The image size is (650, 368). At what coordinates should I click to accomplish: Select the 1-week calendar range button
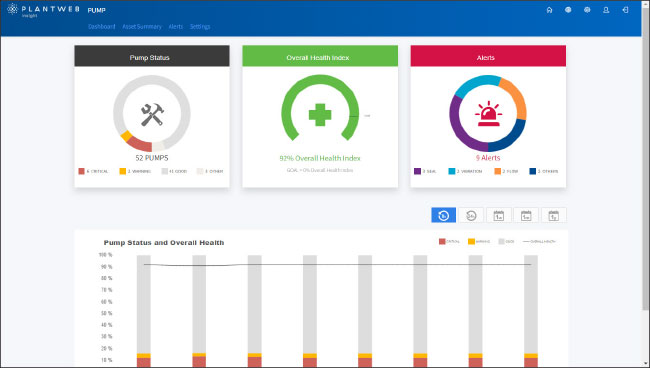[499, 215]
